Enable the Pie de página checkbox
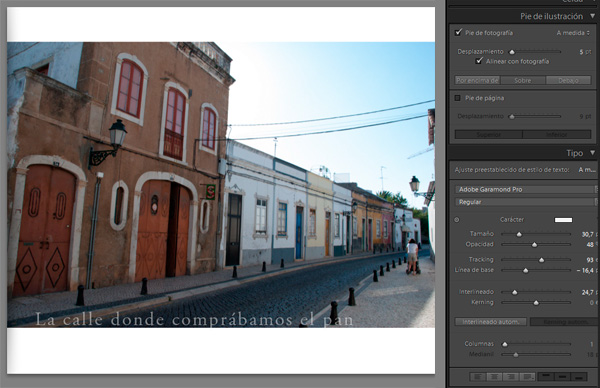Viewport: 600px width, 388px height. (x=457, y=98)
